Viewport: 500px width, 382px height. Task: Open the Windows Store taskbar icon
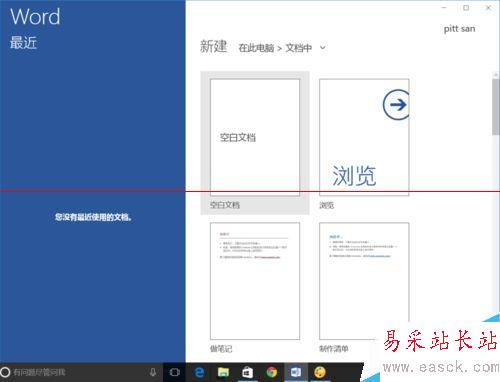[x=247, y=372]
